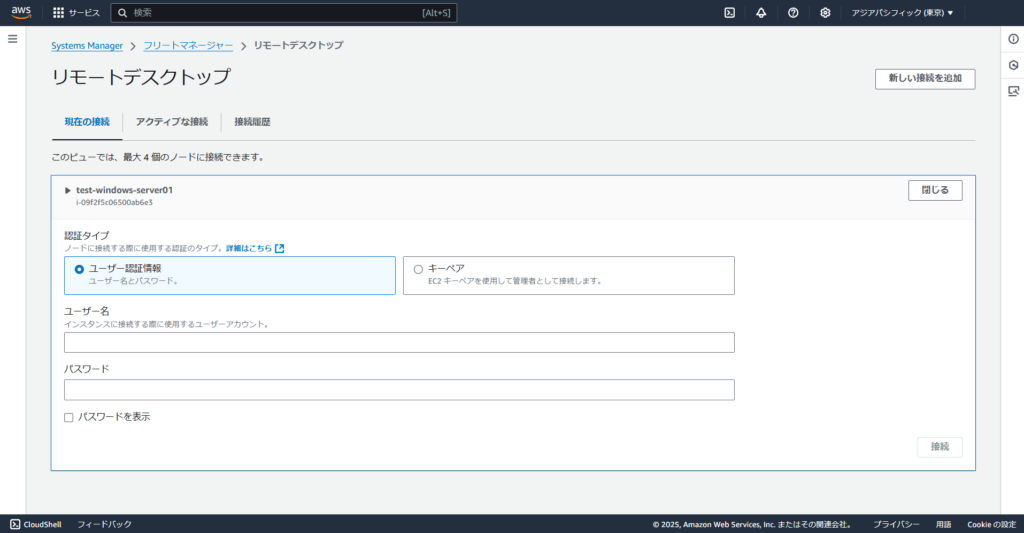
Task: Open the settings gear icon
Action: pos(825,13)
